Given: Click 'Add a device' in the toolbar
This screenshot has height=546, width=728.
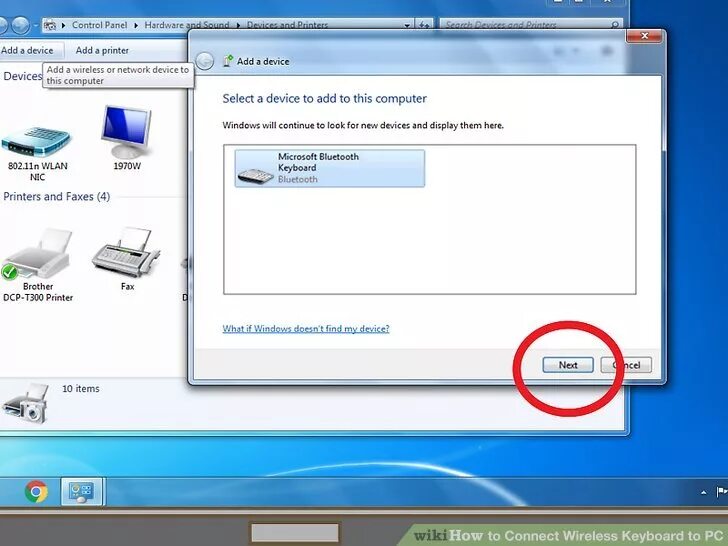Looking at the screenshot, I should [27, 50].
